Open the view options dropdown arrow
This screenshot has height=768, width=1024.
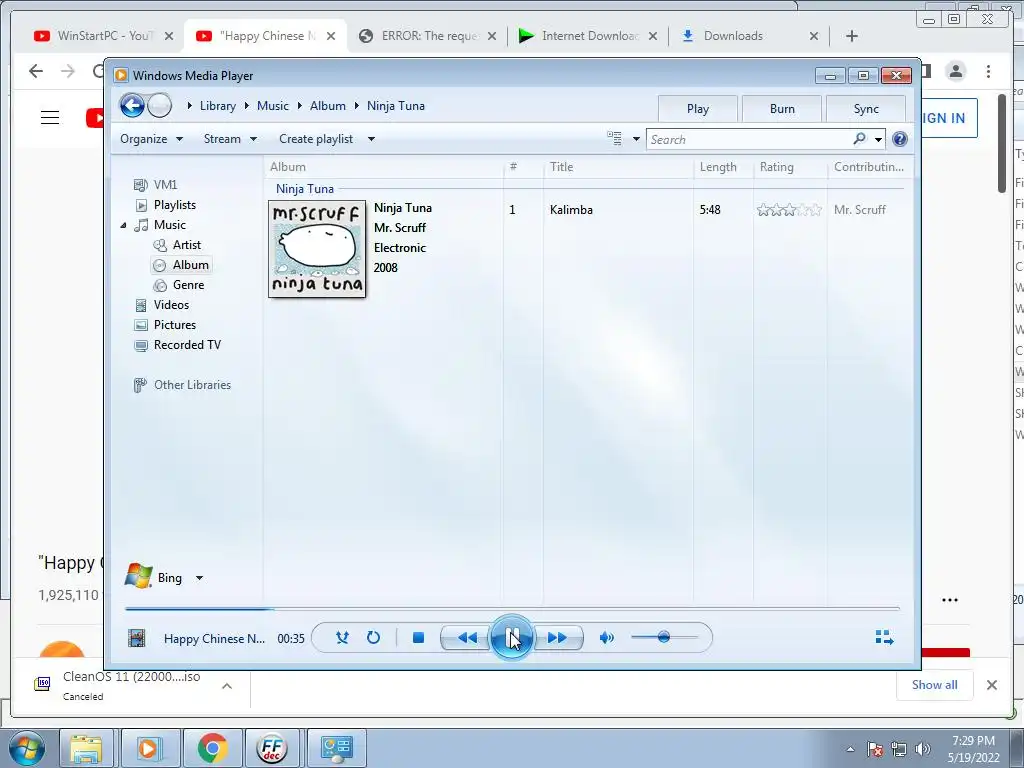tap(636, 139)
